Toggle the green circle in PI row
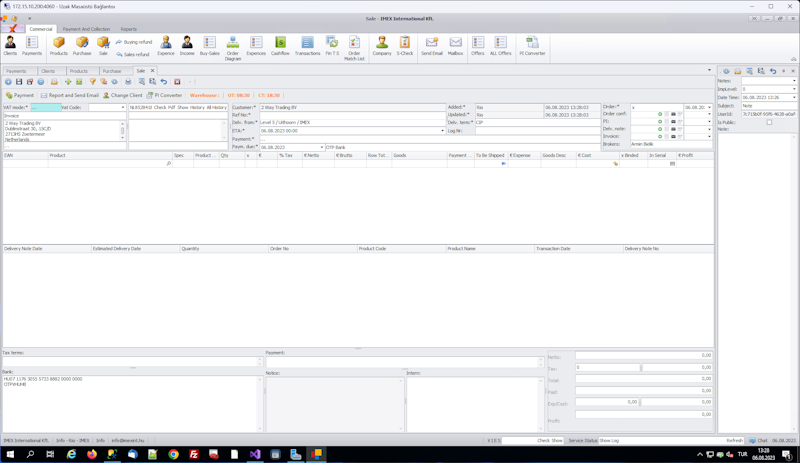 click(x=660, y=121)
